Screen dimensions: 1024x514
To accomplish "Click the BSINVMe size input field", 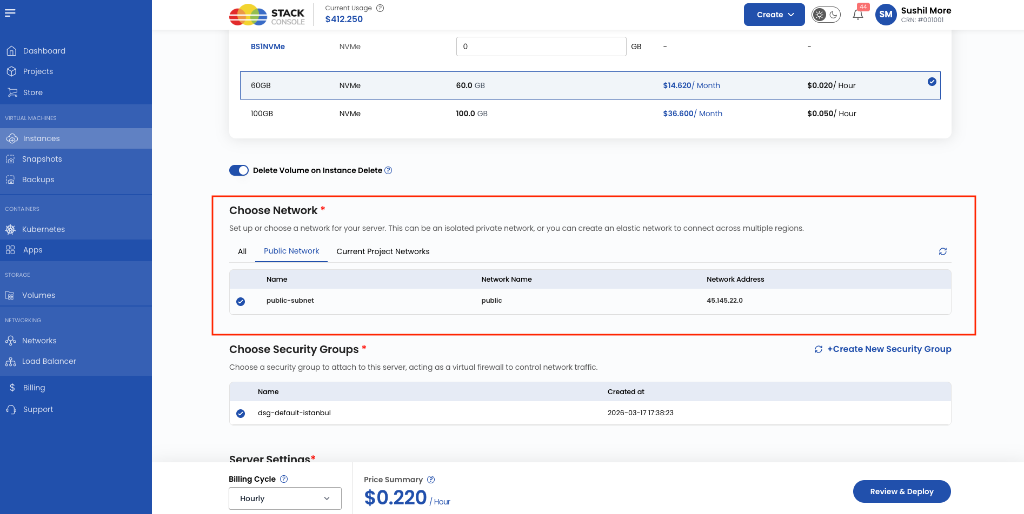I will tap(541, 47).
